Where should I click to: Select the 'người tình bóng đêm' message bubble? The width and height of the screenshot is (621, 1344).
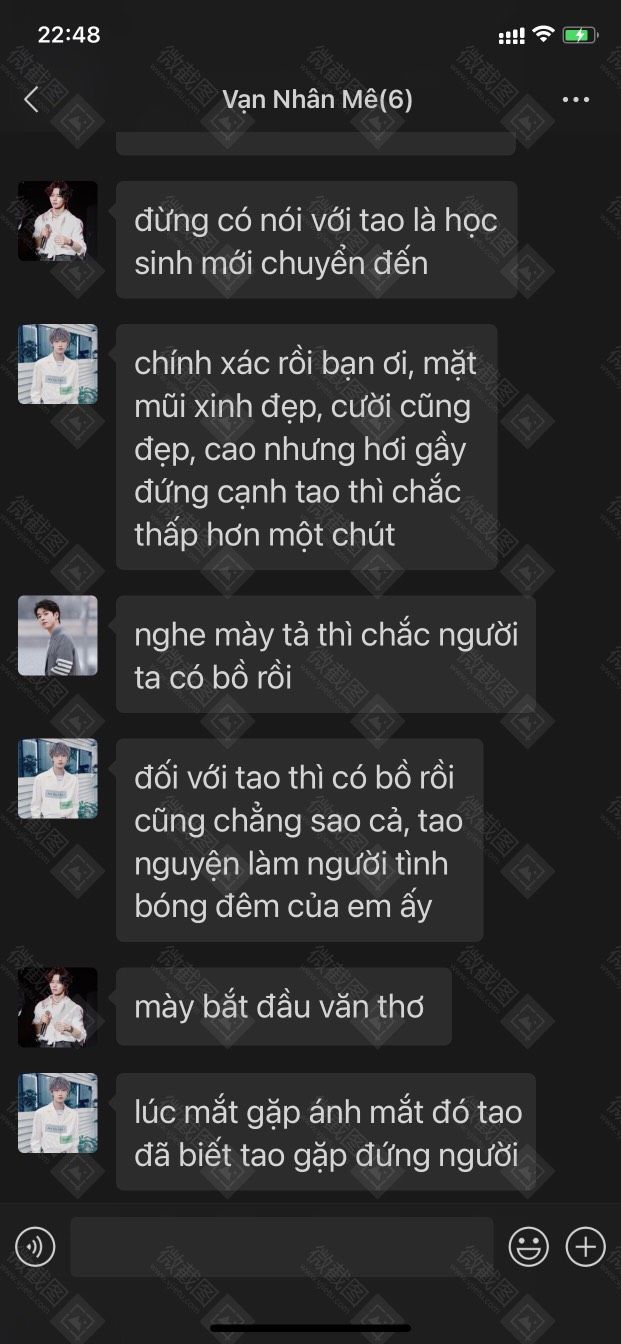click(299, 840)
